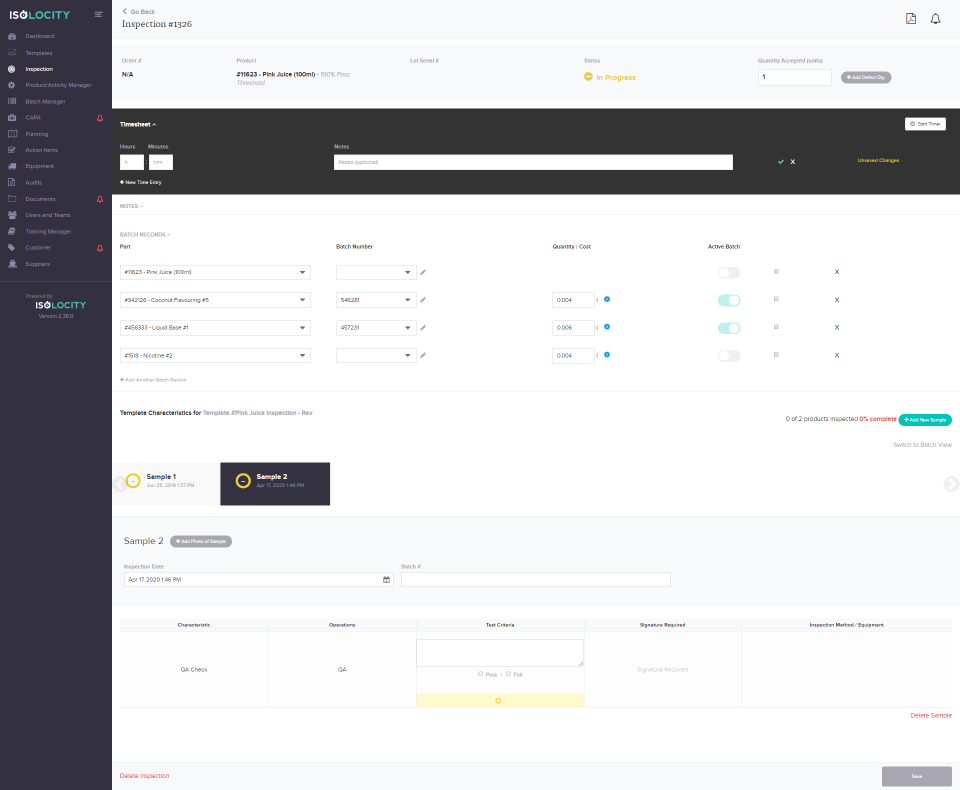The width and height of the screenshot is (960, 790).
Task: Click the info dot beside Nicotine #2 quantity
Action: [x=607, y=355]
